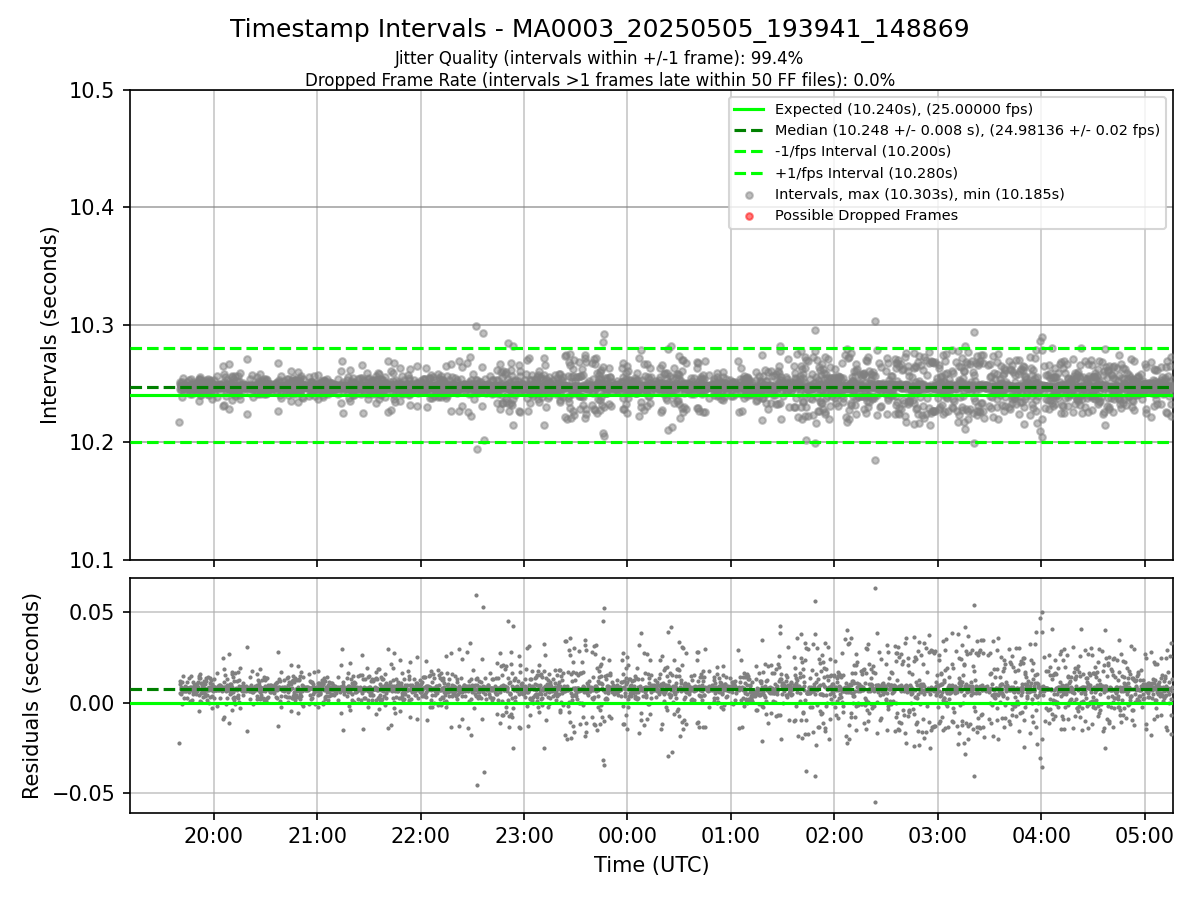Image resolution: width=1200 pixels, height=900 pixels.
Task: Click legend entry "Possible Dropped Frames"
Action: [x=866, y=215]
